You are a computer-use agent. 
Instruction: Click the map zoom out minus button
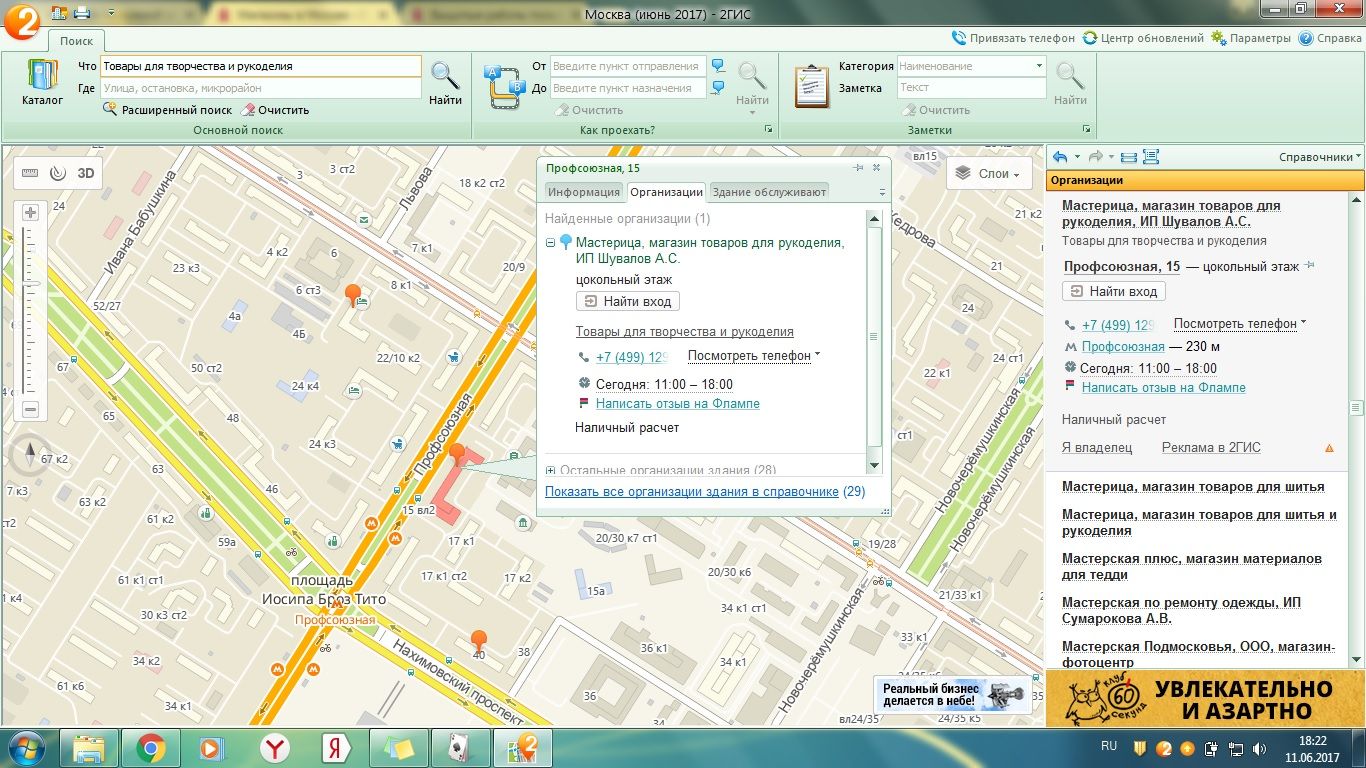pyautogui.click(x=30, y=409)
